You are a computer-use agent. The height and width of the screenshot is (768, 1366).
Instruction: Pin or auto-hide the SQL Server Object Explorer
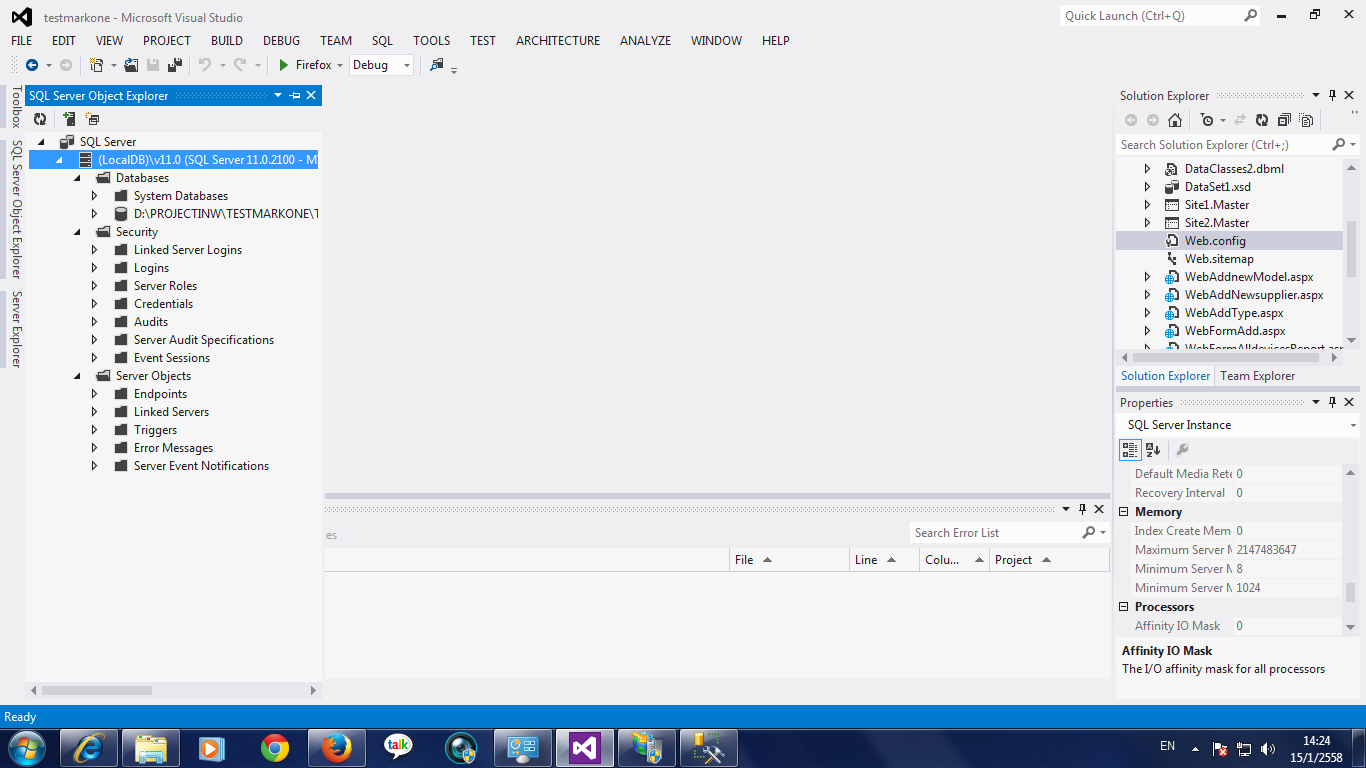click(295, 96)
